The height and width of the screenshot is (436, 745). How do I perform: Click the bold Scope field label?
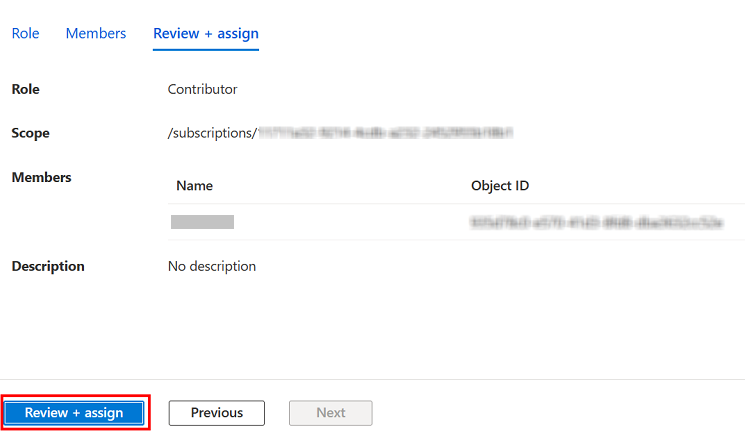(x=30, y=133)
